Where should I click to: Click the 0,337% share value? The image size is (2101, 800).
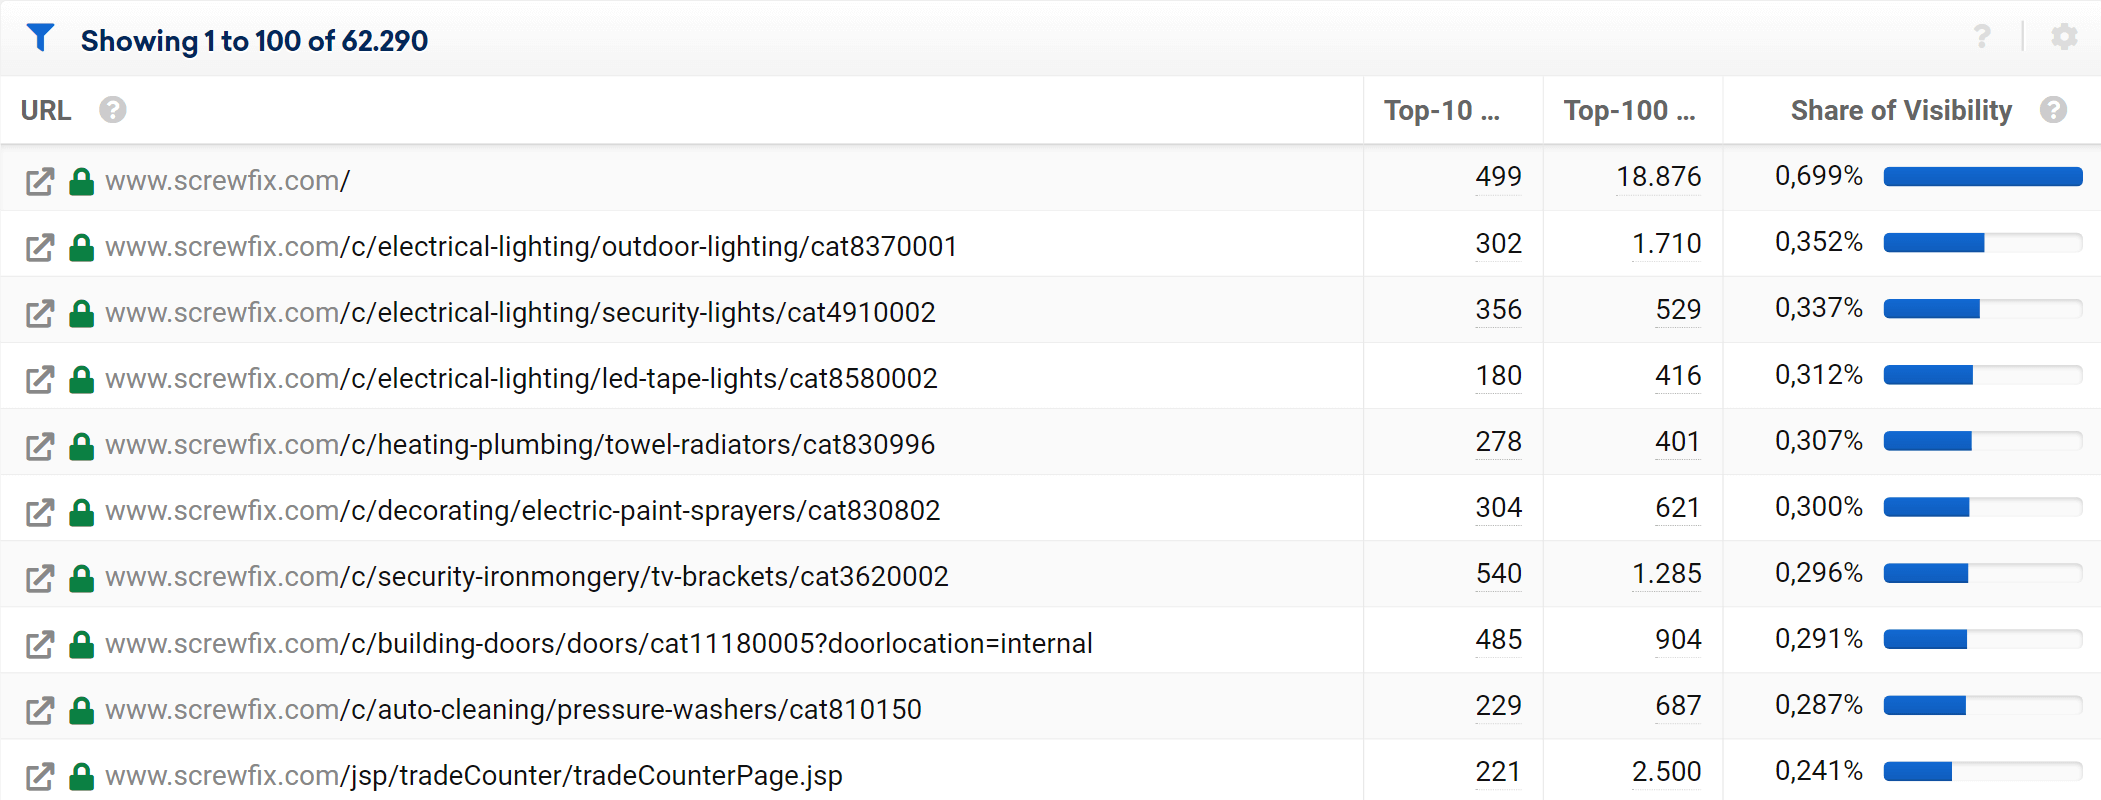click(1819, 308)
